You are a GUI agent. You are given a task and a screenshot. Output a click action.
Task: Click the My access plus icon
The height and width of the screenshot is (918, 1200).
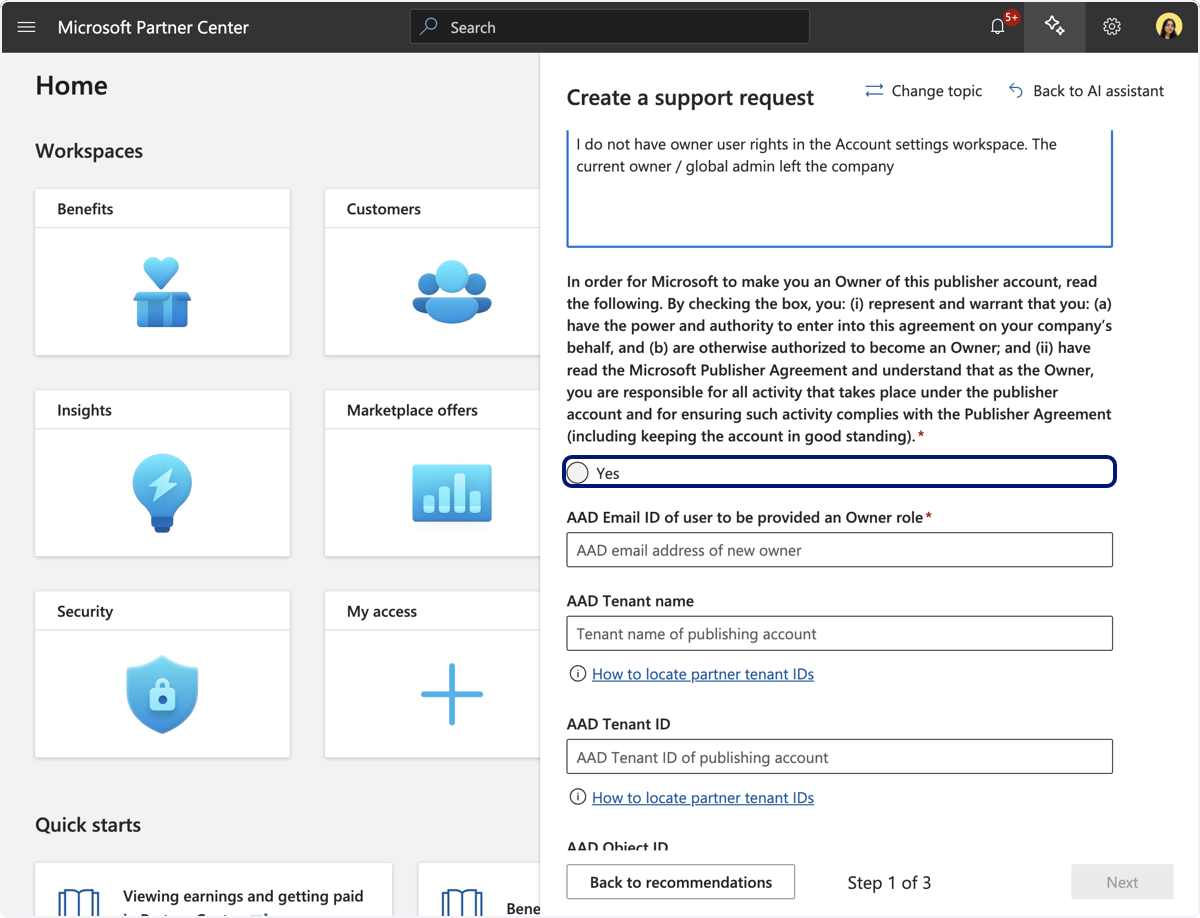click(452, 694)
